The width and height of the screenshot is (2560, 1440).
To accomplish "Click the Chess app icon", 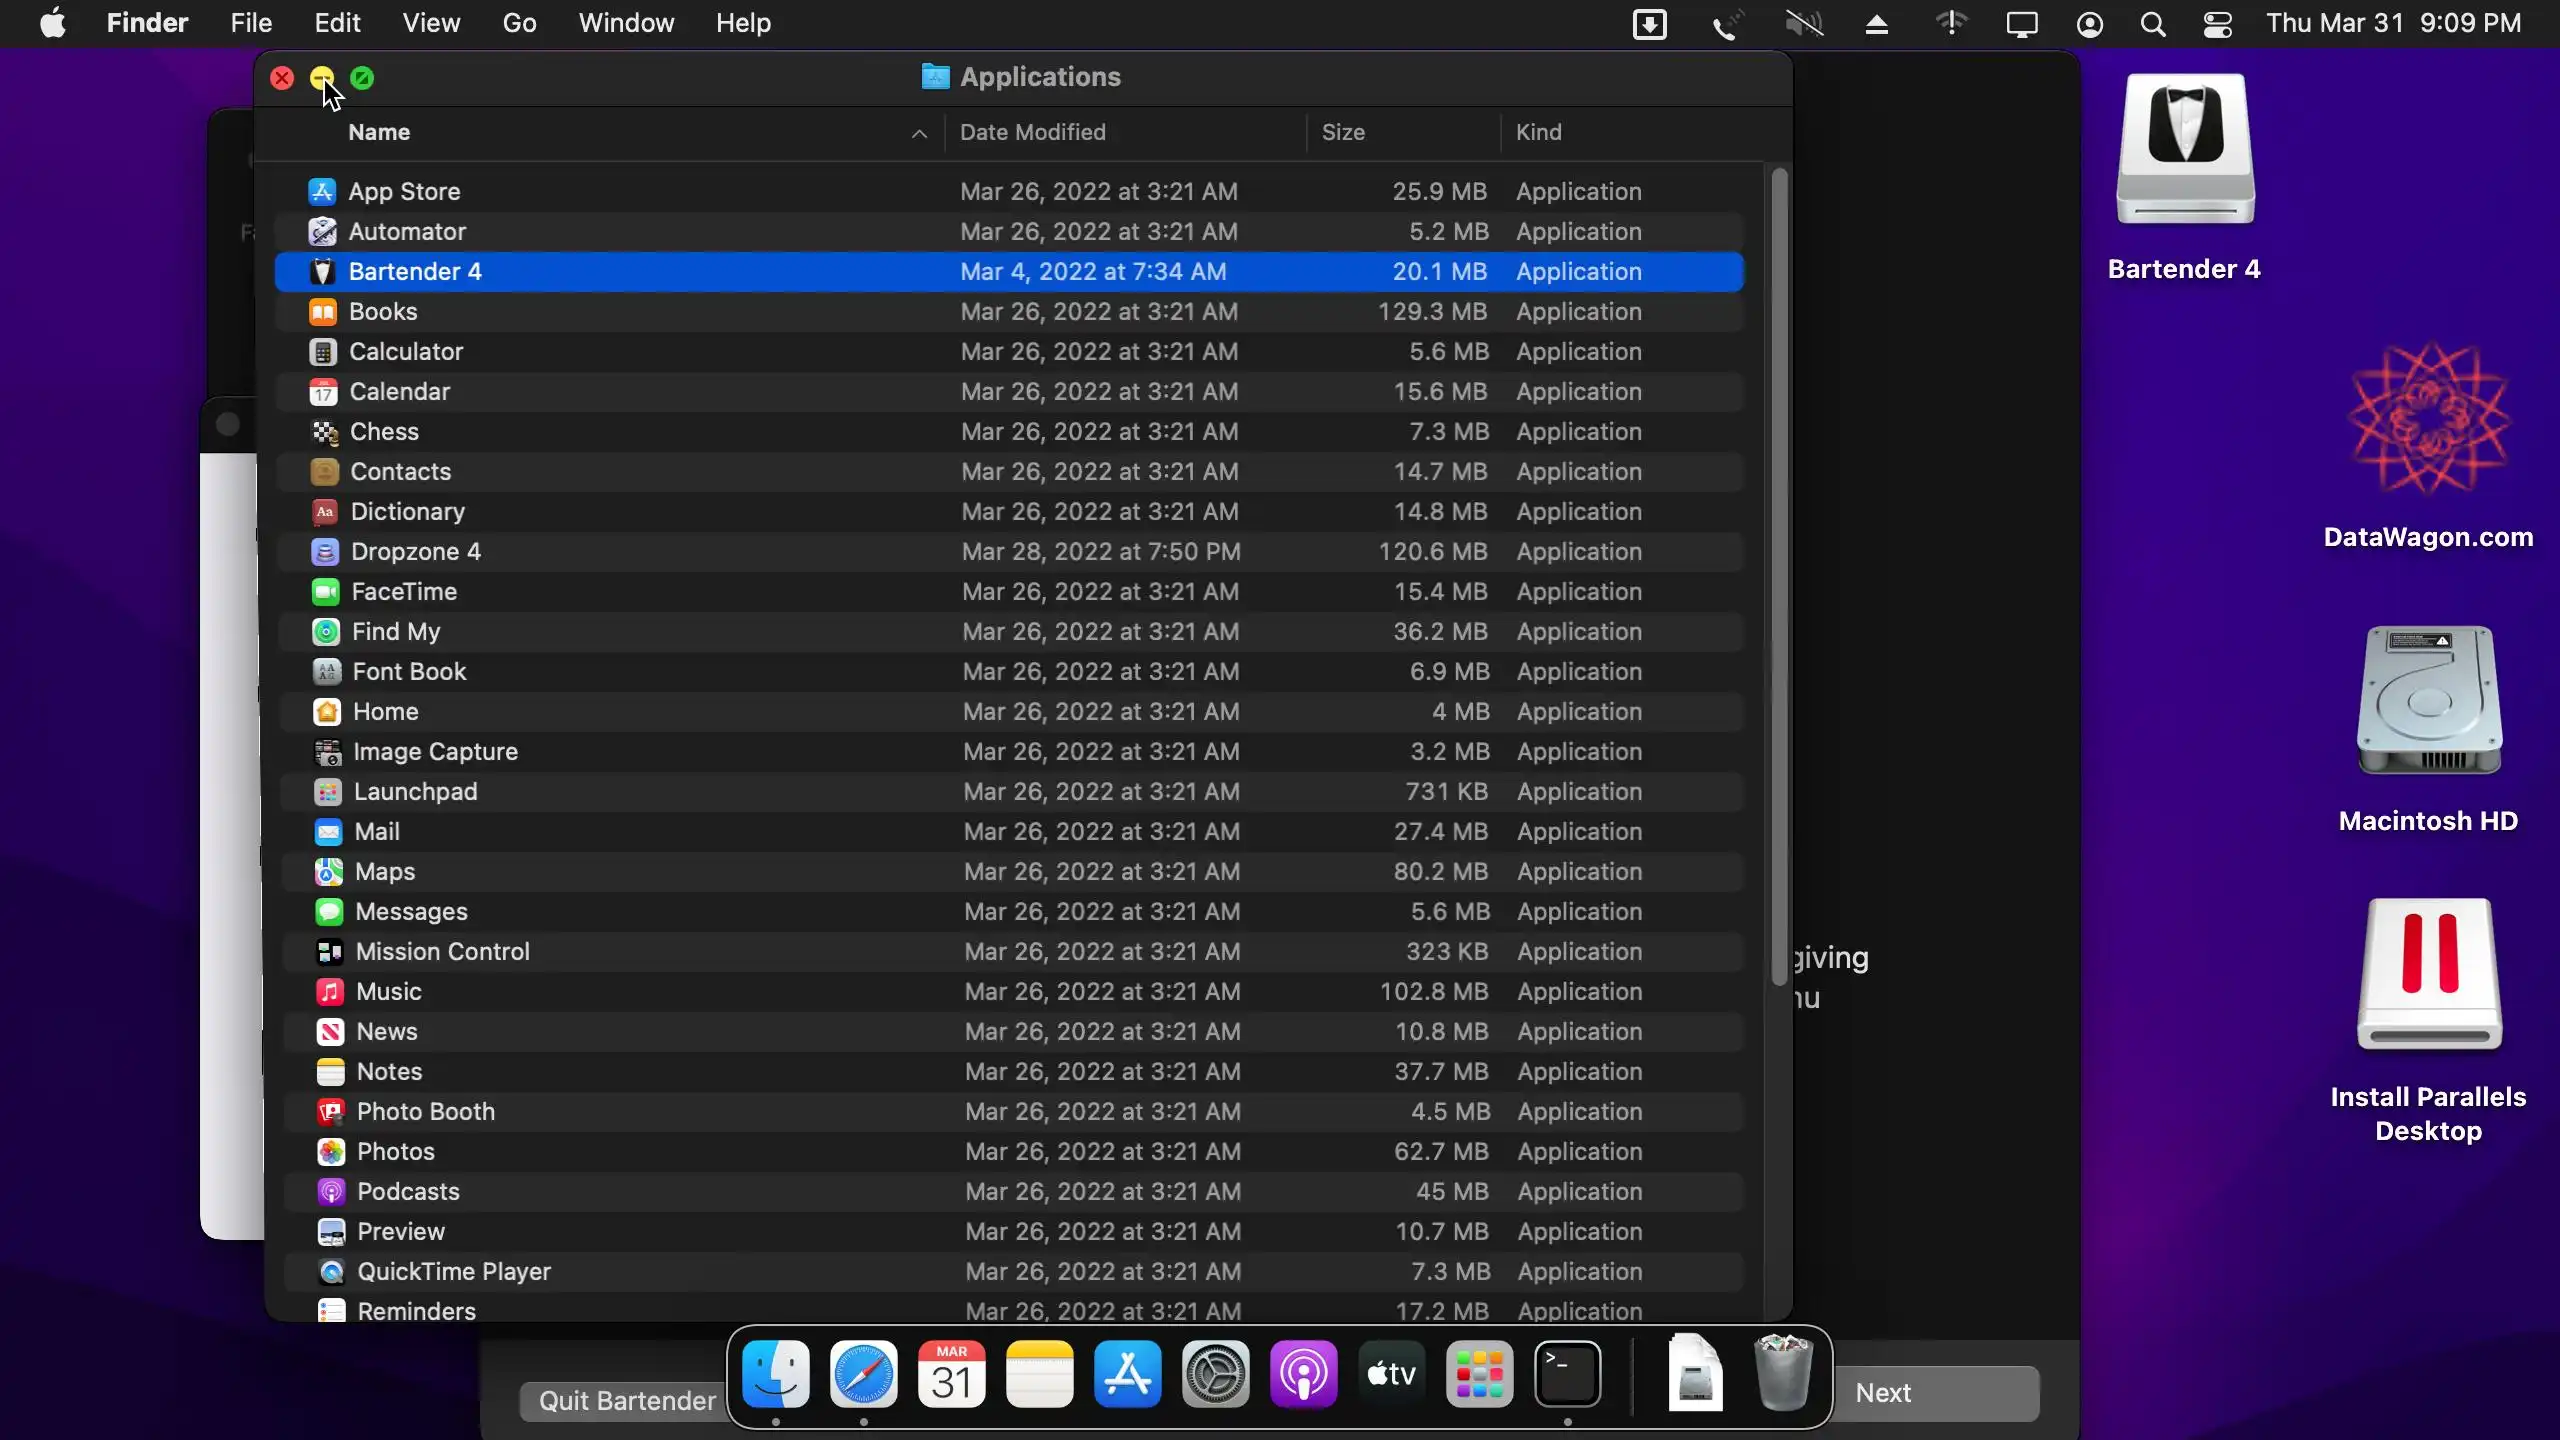I will [324, 432].
